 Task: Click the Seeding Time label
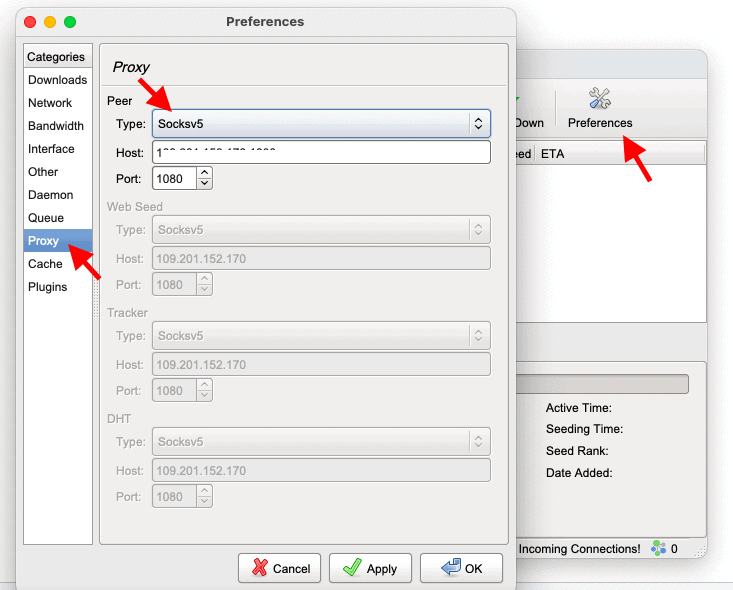(x=584, y=429)
